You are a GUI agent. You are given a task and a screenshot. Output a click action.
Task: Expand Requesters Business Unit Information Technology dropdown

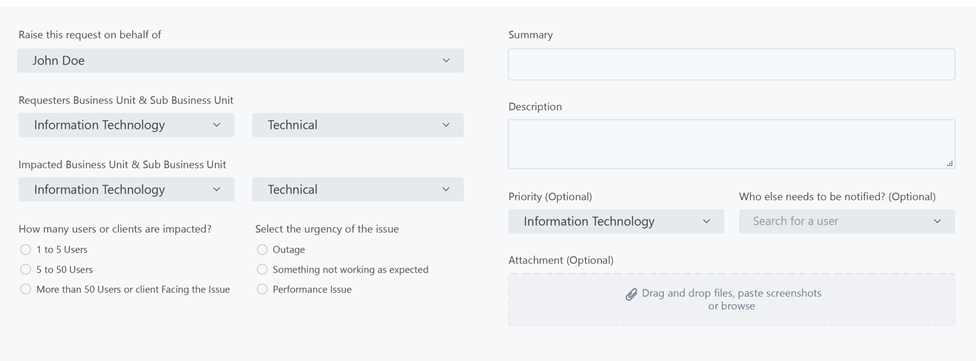126,125
